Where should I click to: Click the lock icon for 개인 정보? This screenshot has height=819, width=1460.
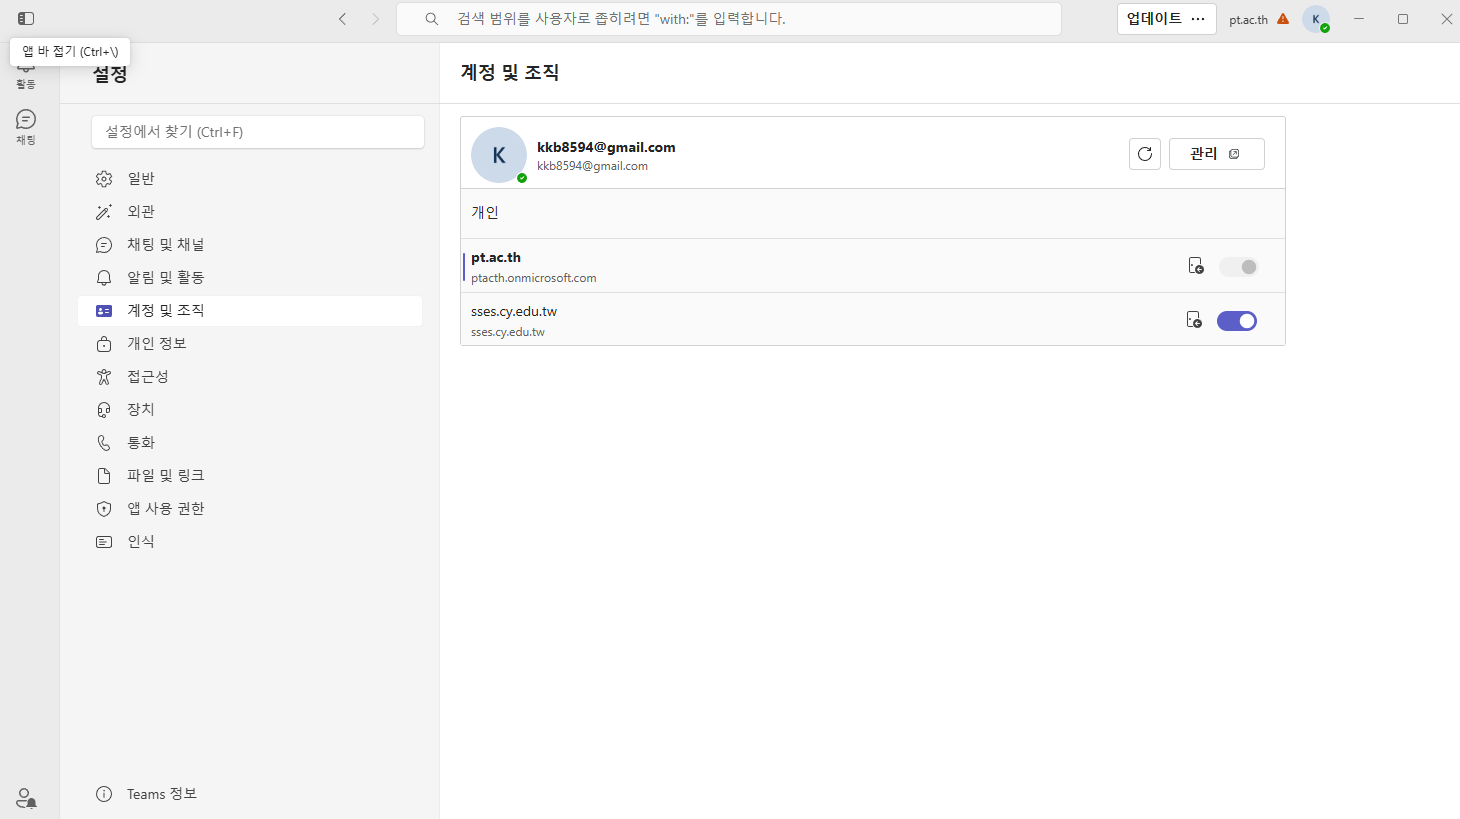104,344
